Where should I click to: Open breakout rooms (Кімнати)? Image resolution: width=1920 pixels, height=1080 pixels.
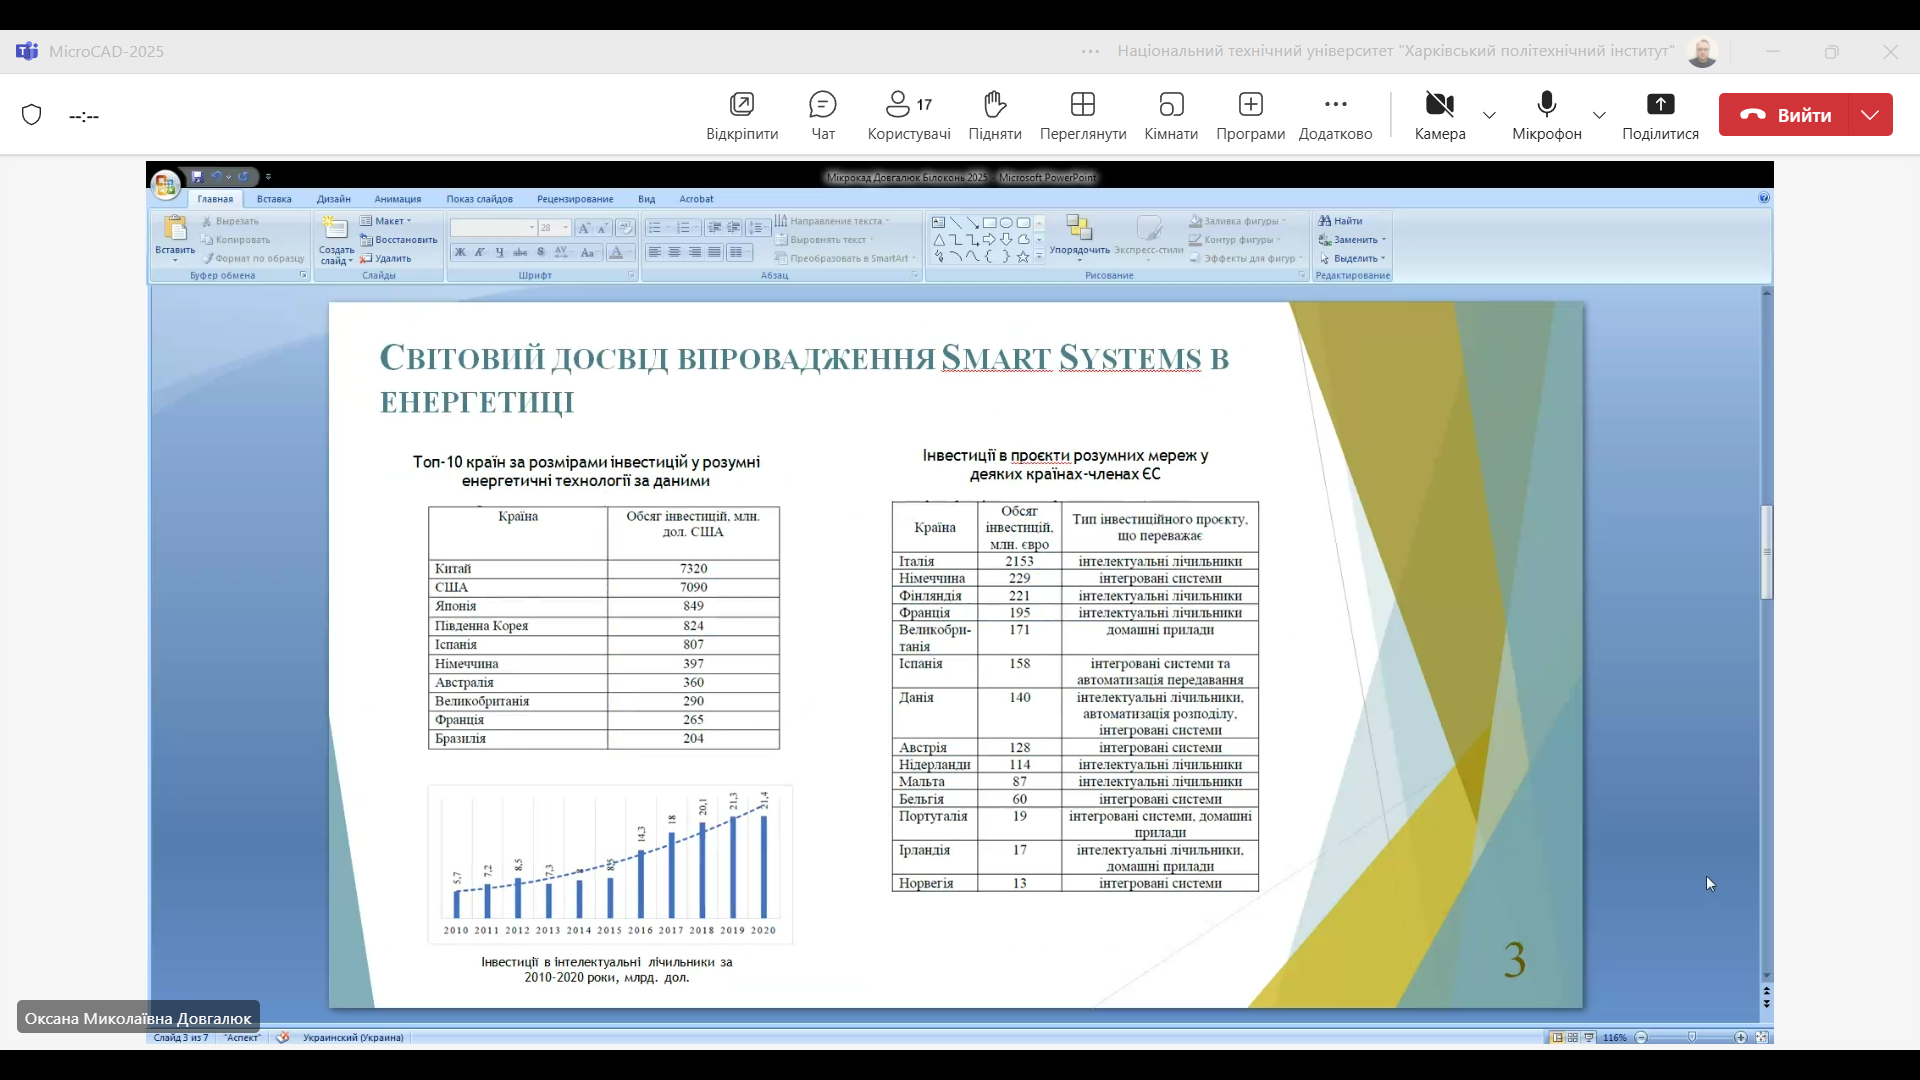(x=1171, y=105)
